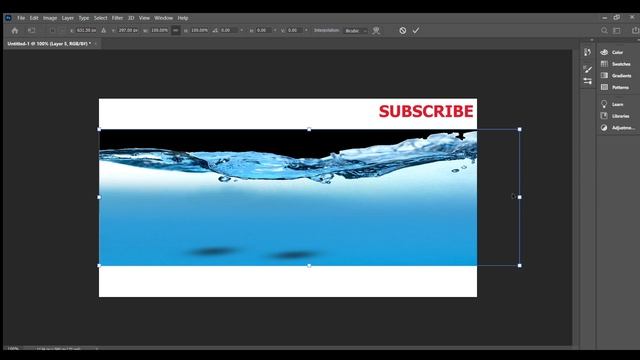This screenshot has width=640, height=360.
Task: Open the Layer menu
Action: (68, 18)
